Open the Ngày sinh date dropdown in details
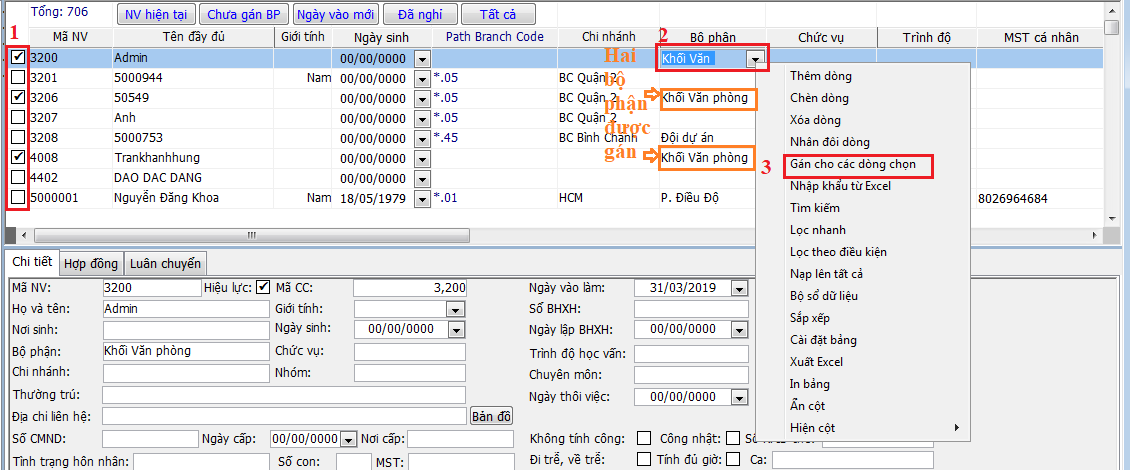This screenshot has width=1130, height=470. [455, 329]
